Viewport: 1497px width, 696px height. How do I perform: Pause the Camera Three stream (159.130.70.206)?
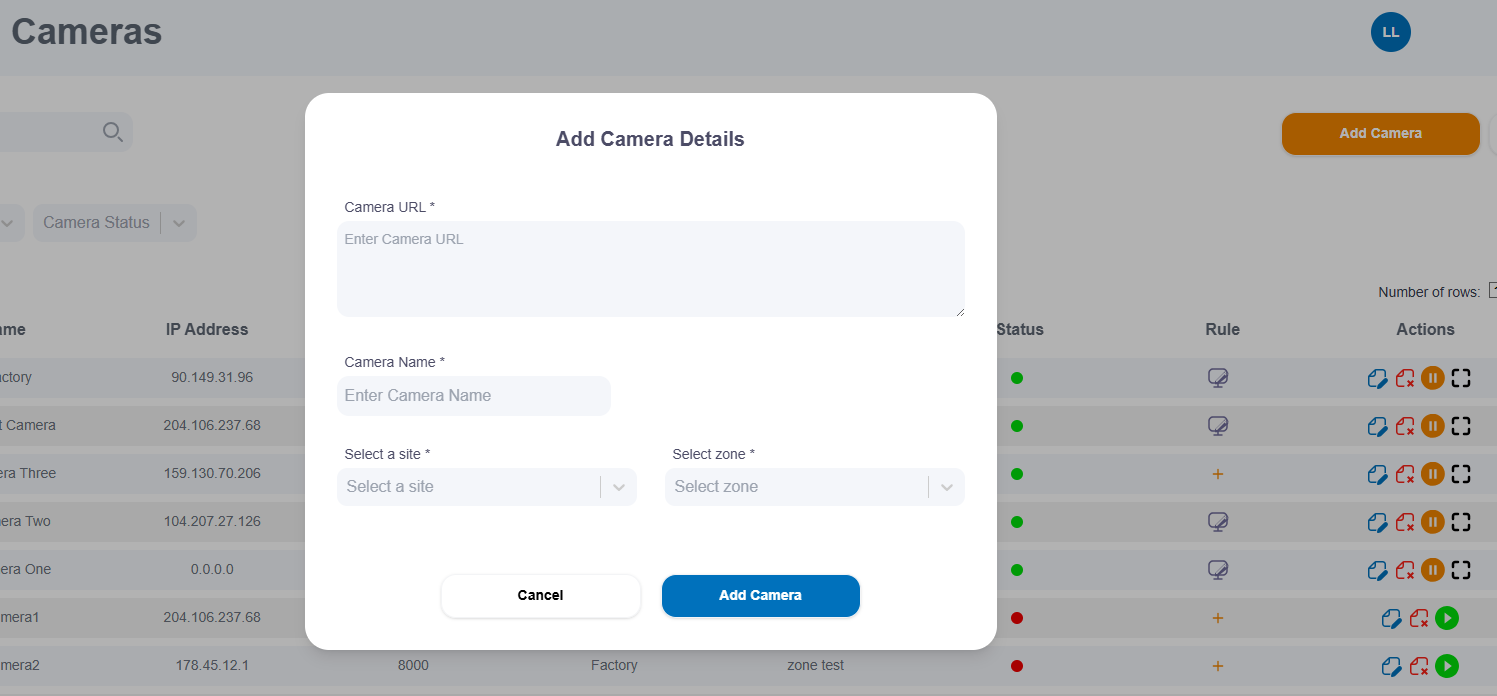pos(1433,474)
